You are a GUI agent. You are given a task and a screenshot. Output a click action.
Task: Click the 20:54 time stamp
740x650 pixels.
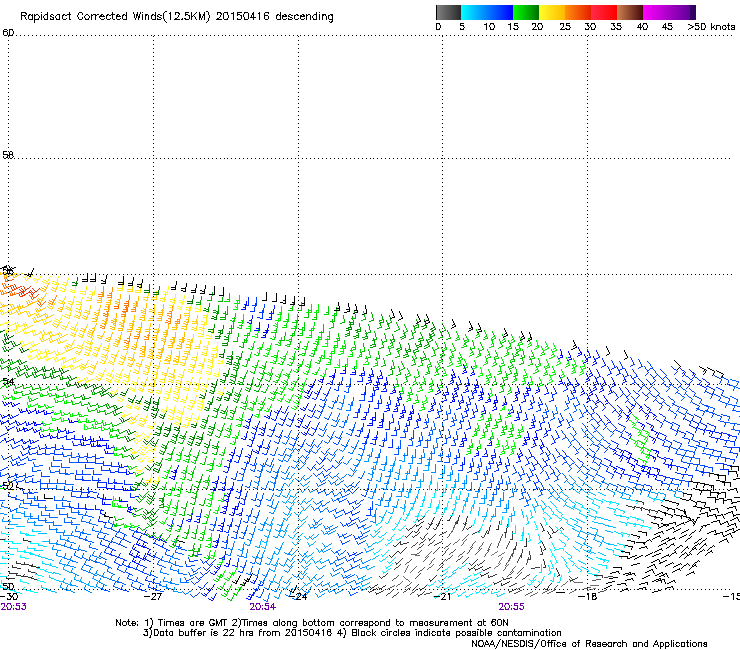click(x=262, y=607)
